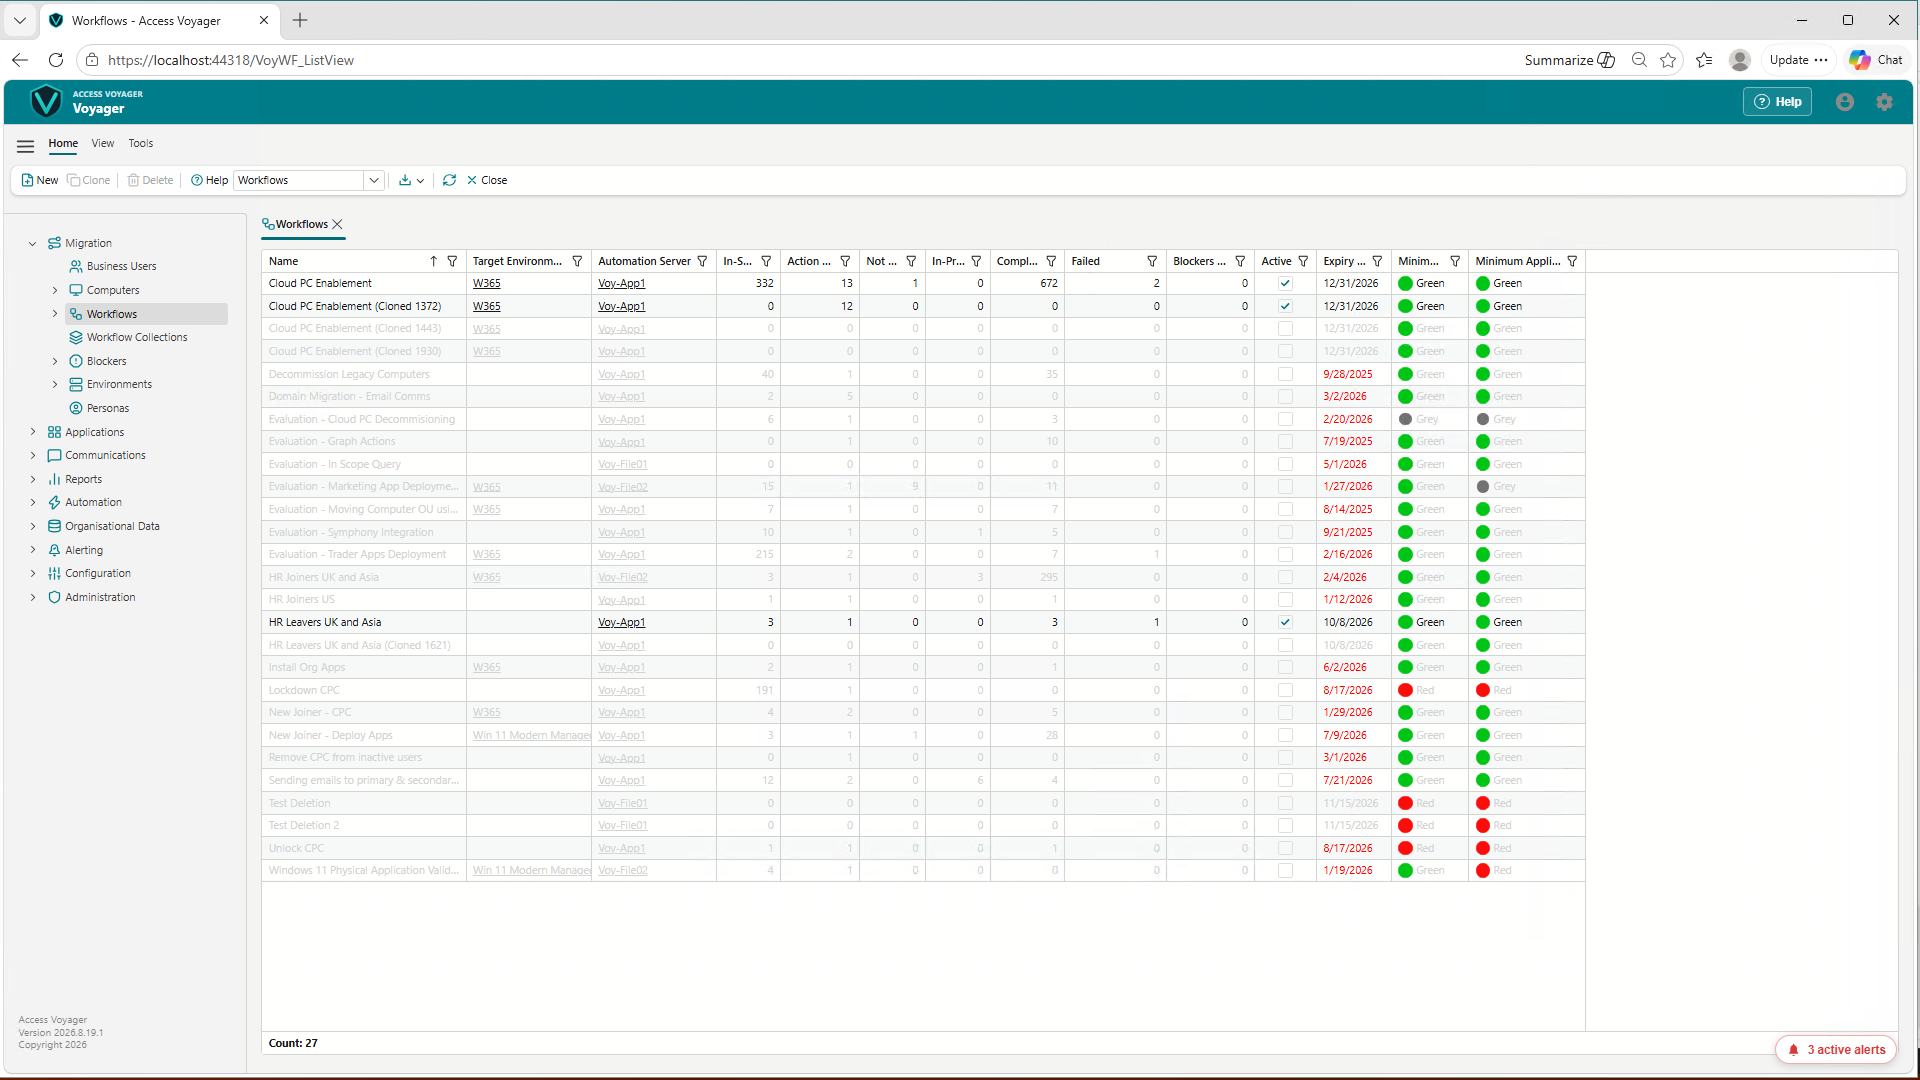1920x1080 pixels.
Task: Click the Communications sidebar icon
Action: pyautogui.click(x=54, y=456)
